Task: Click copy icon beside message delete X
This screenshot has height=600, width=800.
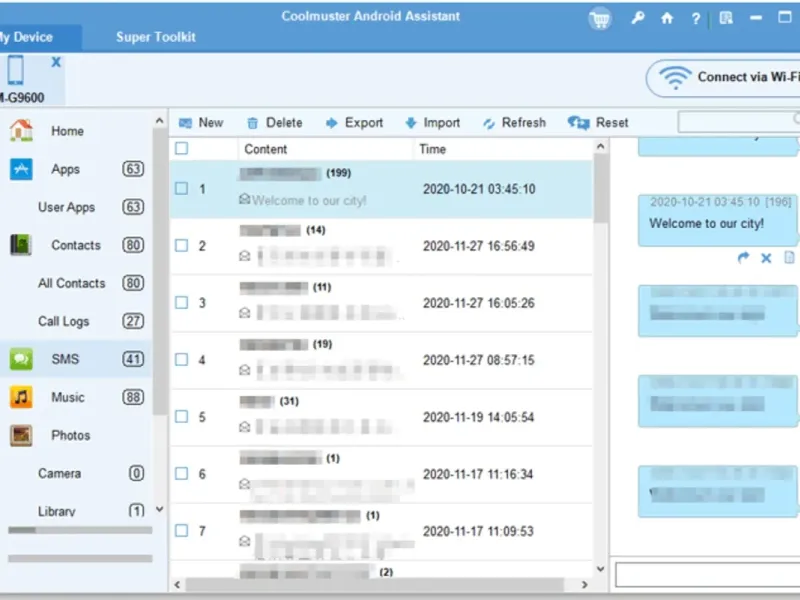Action: [789, 258]
